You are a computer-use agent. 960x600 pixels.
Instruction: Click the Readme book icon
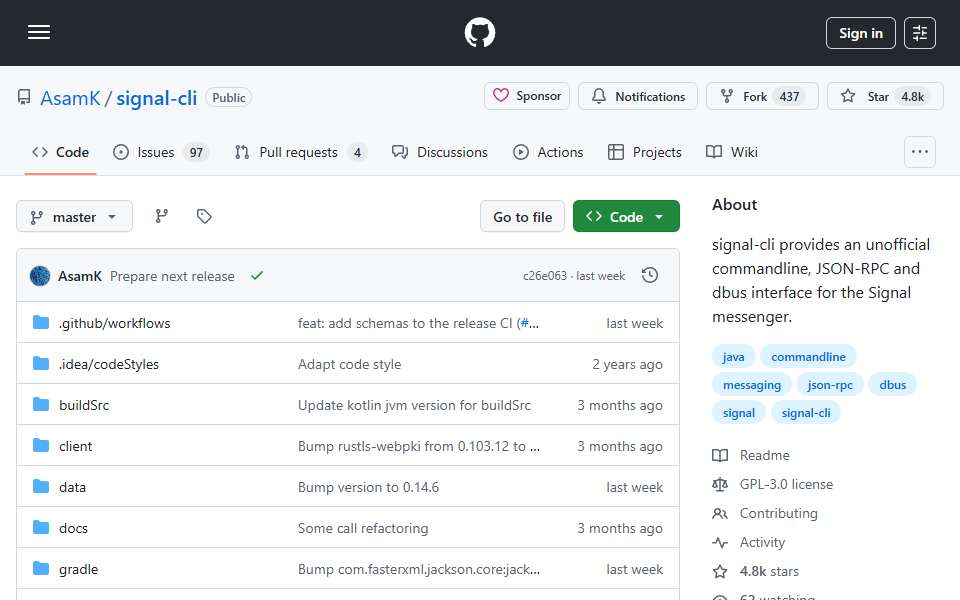(x=720, y=456)
